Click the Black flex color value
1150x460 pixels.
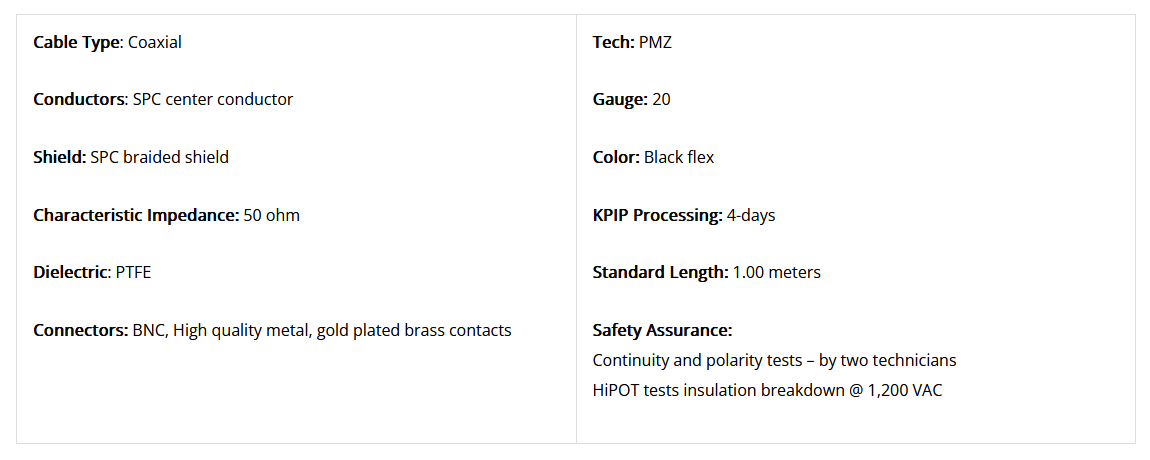pos(679,157)
